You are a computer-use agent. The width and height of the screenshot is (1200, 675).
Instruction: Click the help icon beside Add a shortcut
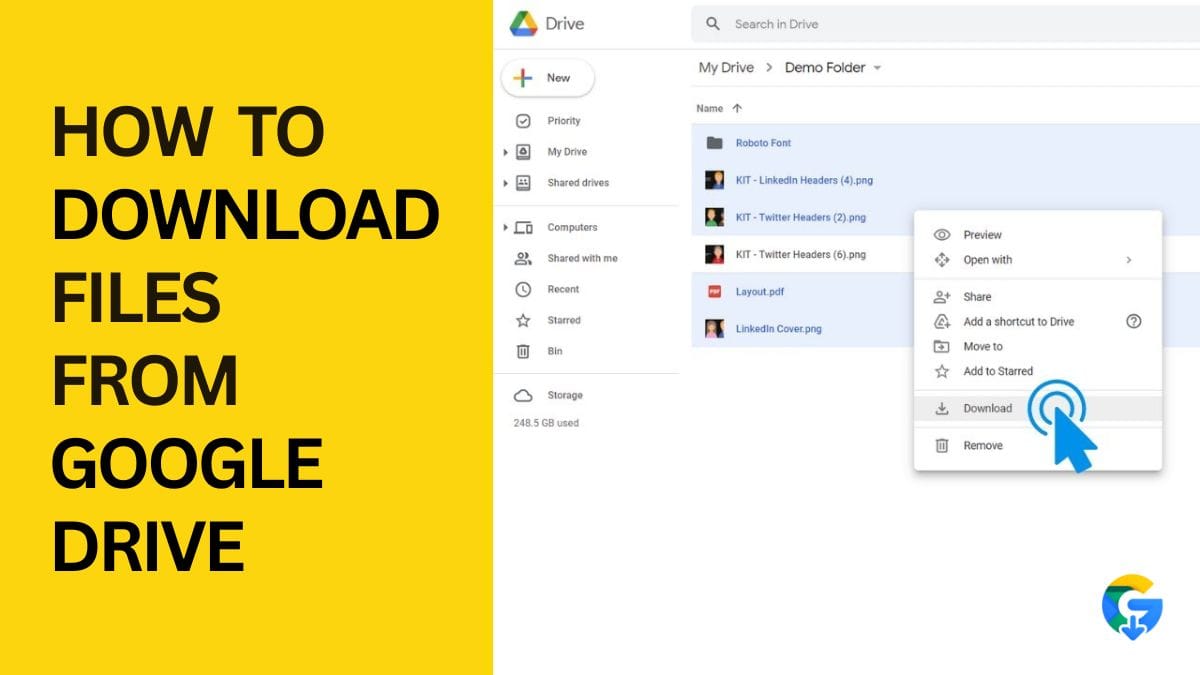[1133, 321]
